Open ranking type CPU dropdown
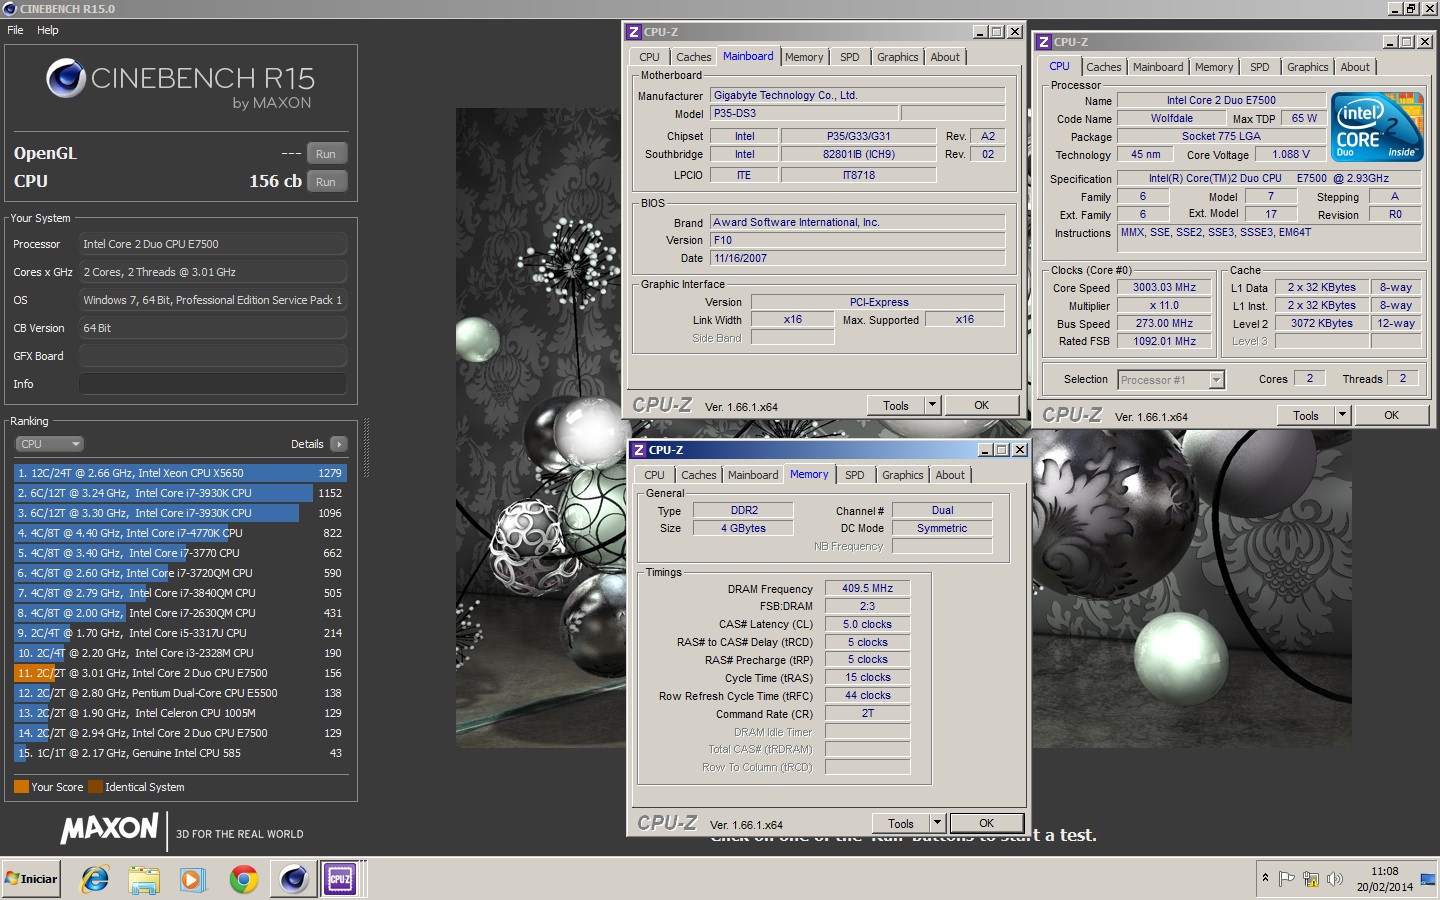The width and height of the screenshot is (1440, 900). (x=49, y=444)
